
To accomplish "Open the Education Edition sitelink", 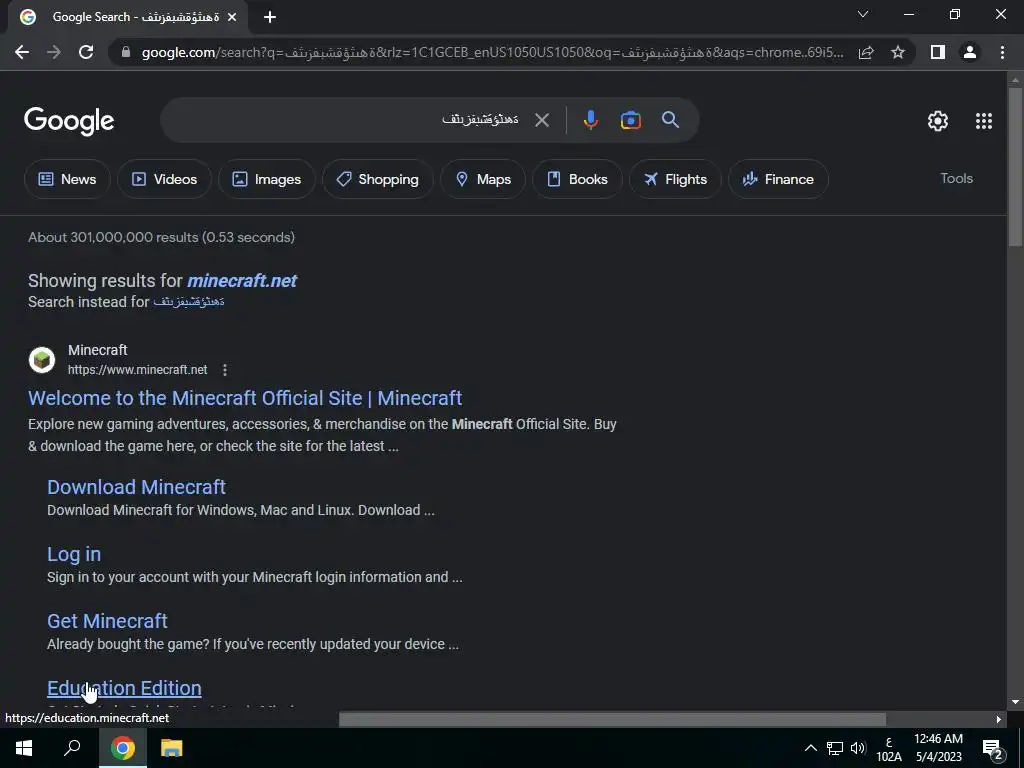I will pyautogui.click(x=124, y=688).
